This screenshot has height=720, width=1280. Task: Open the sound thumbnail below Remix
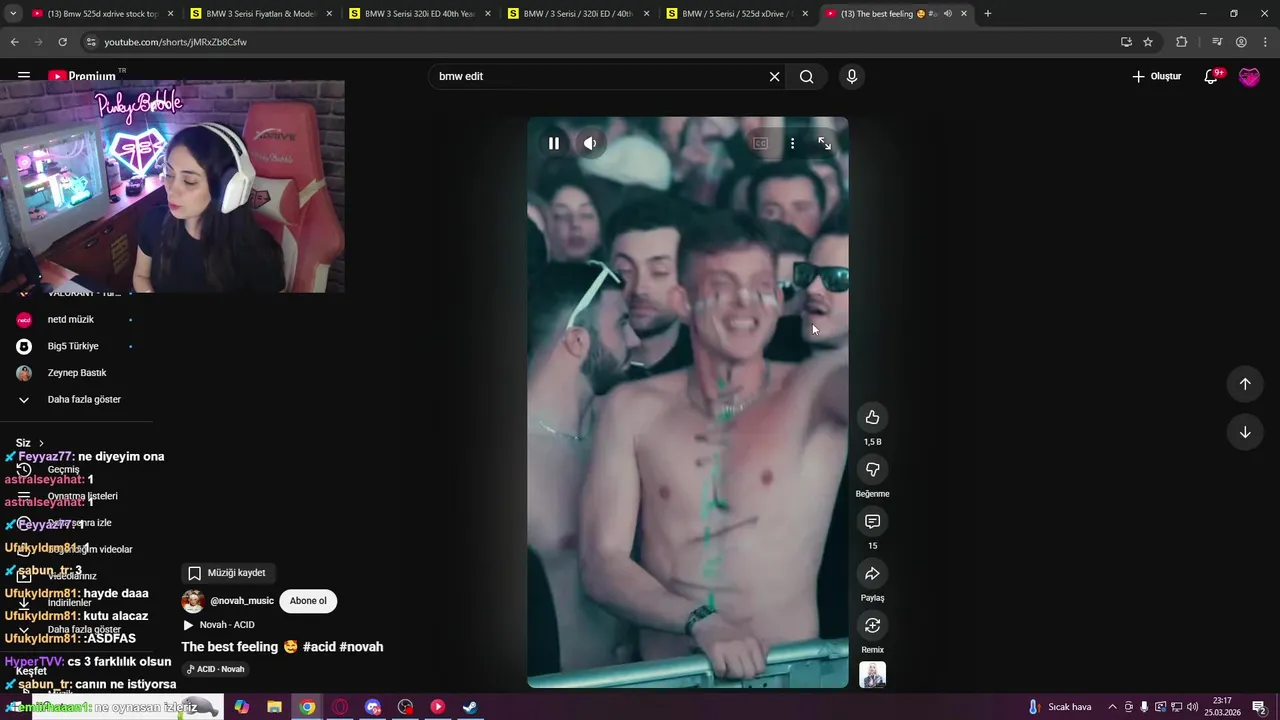872,675
